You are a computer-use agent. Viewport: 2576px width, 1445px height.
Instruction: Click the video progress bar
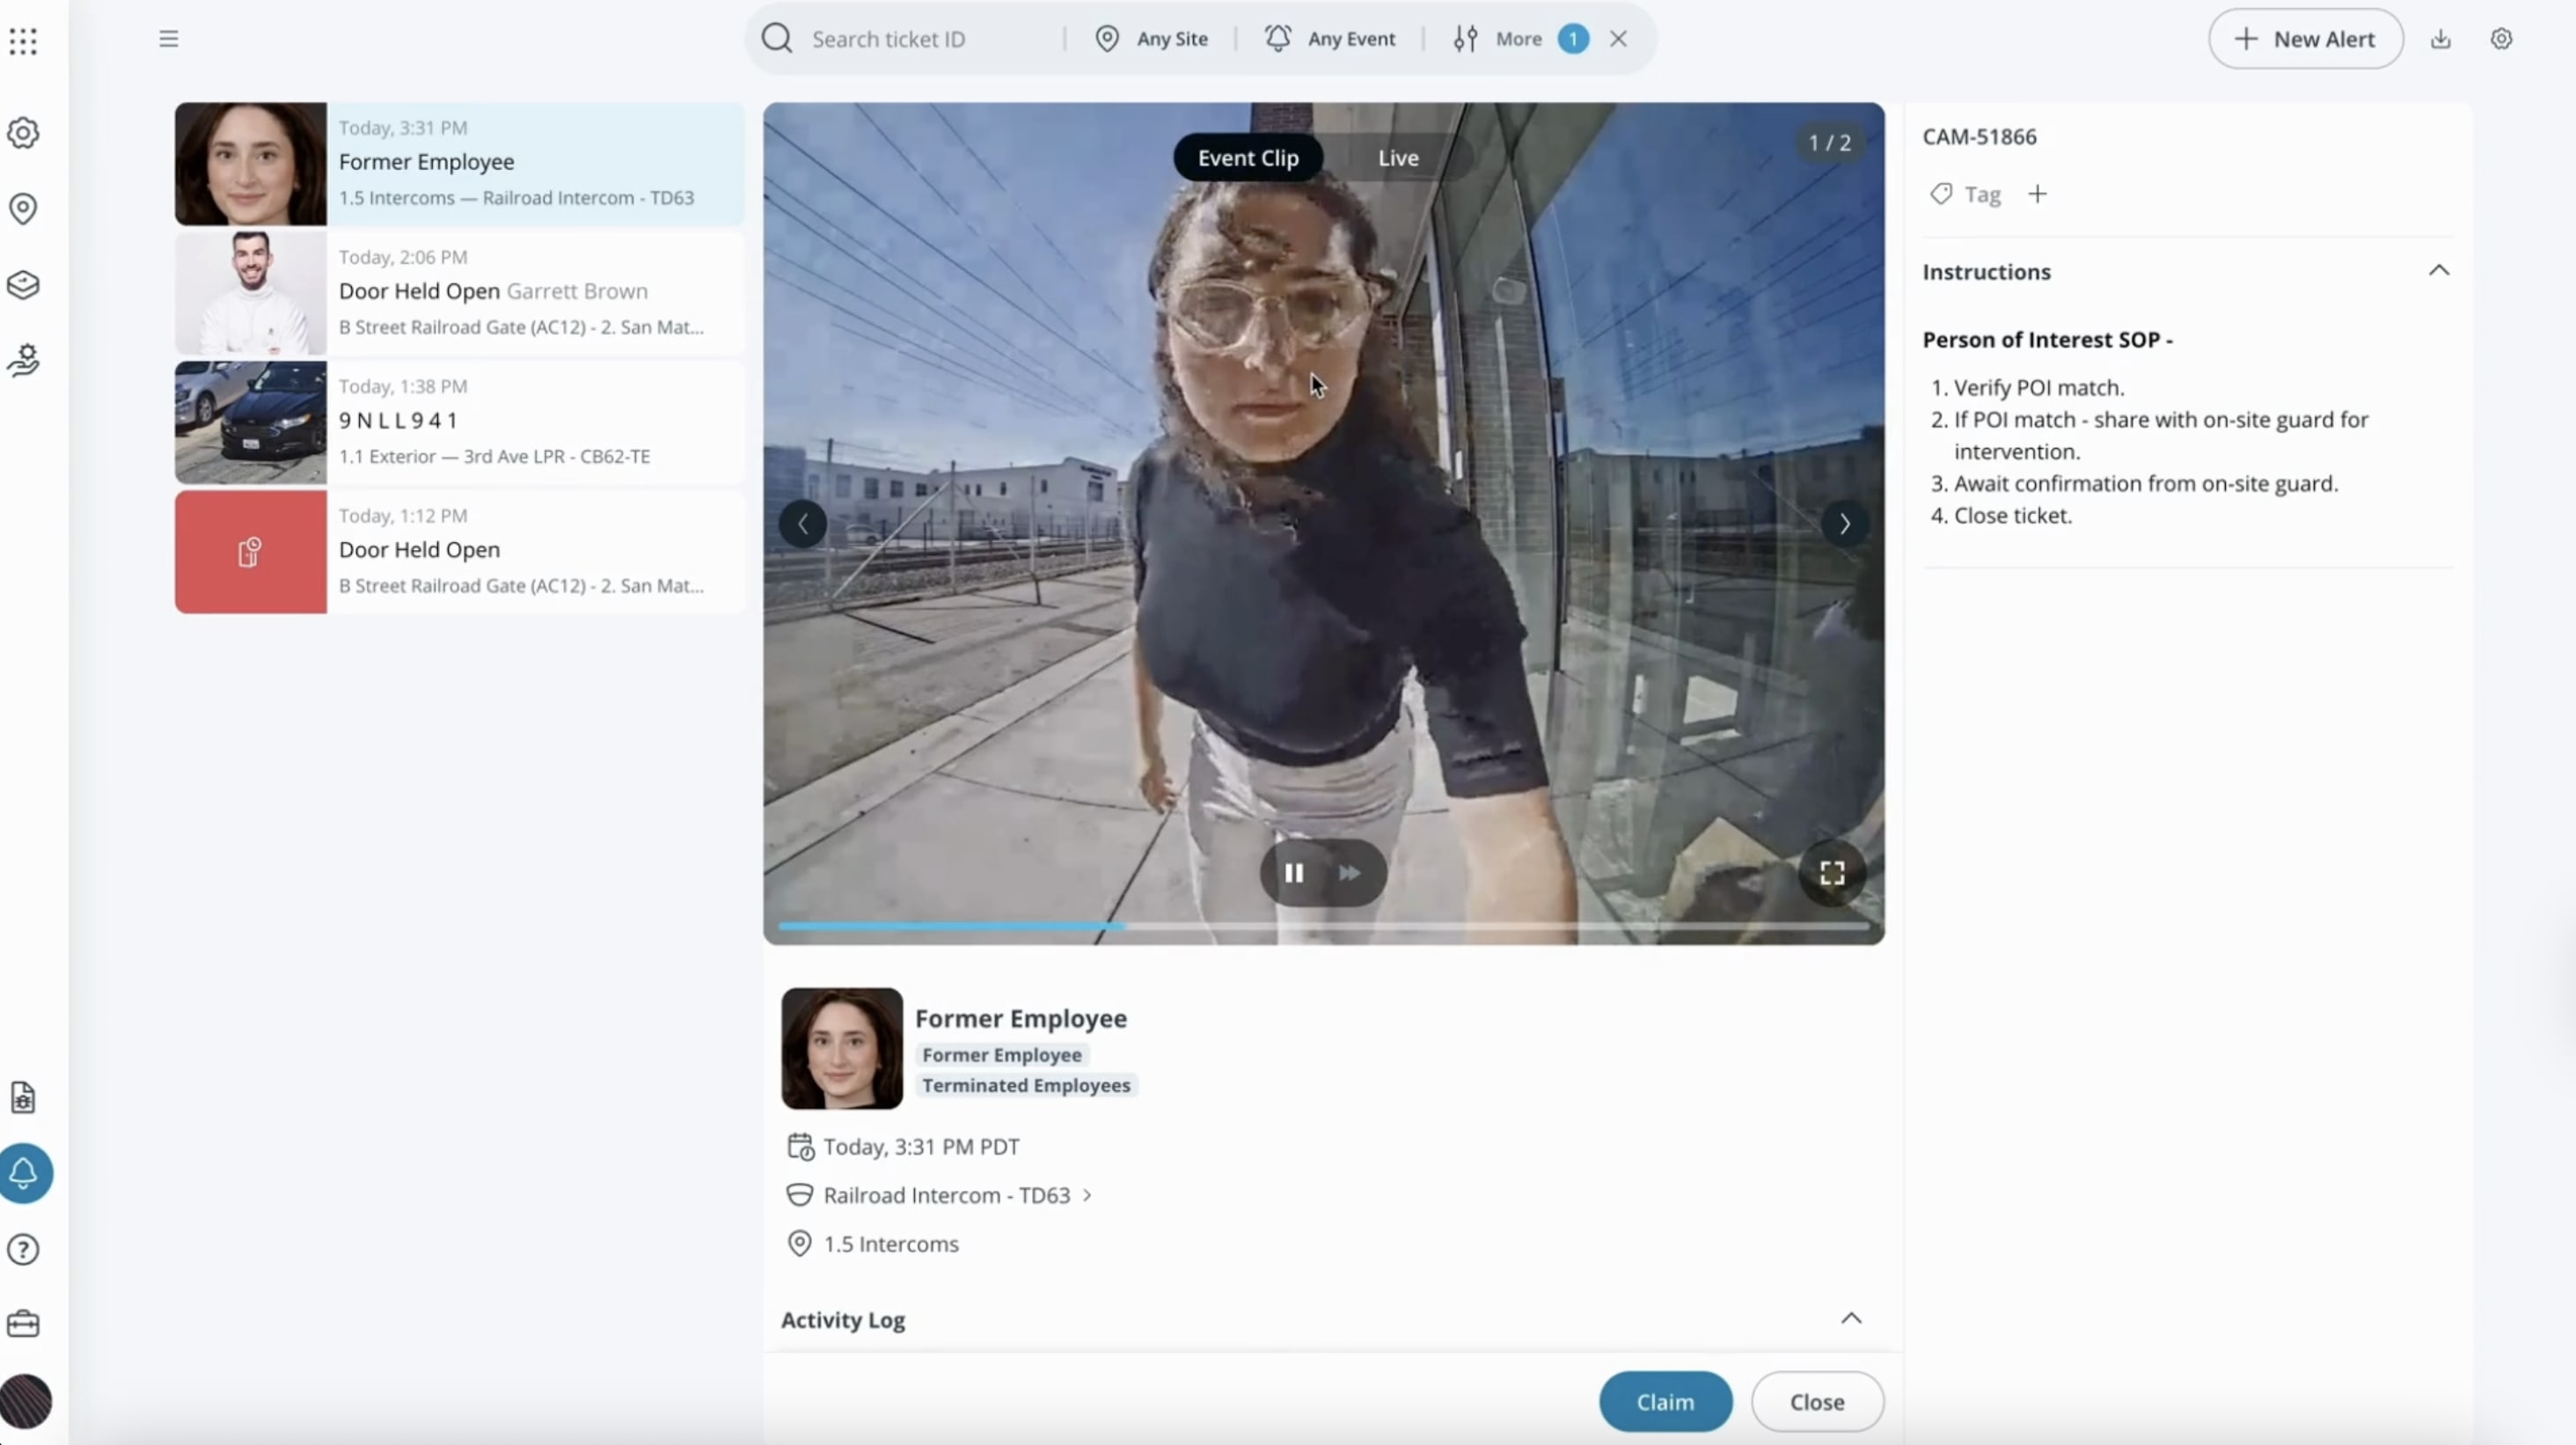point(1320,926)
